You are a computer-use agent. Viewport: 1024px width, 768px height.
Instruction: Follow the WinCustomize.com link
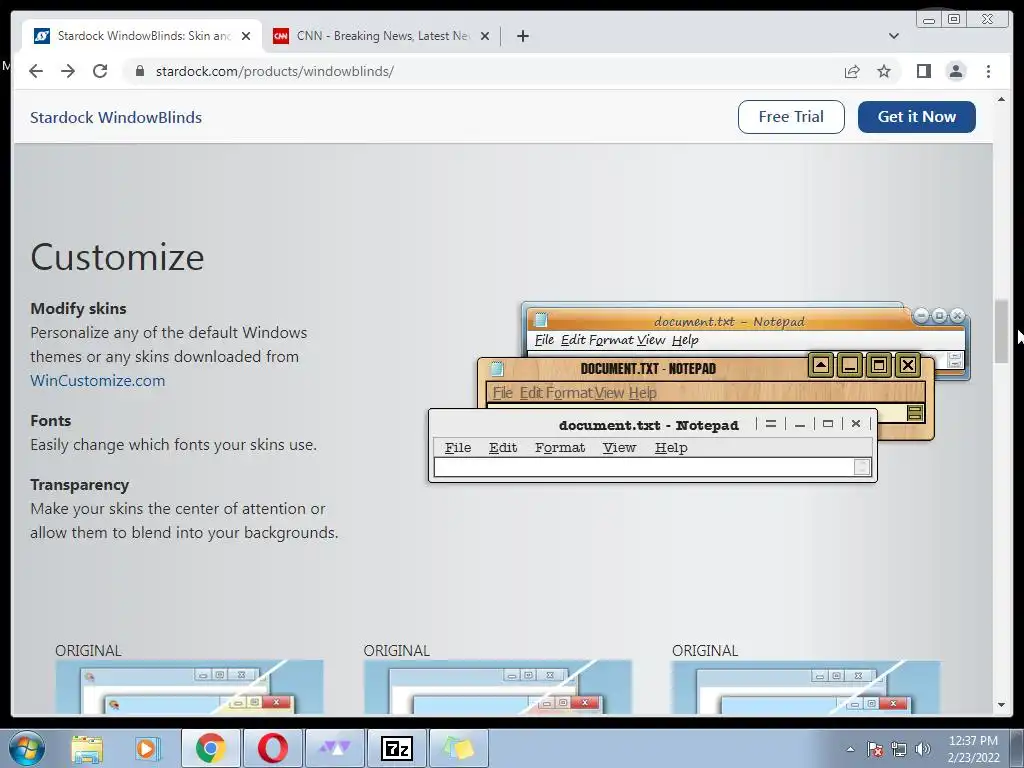(97, 381)
